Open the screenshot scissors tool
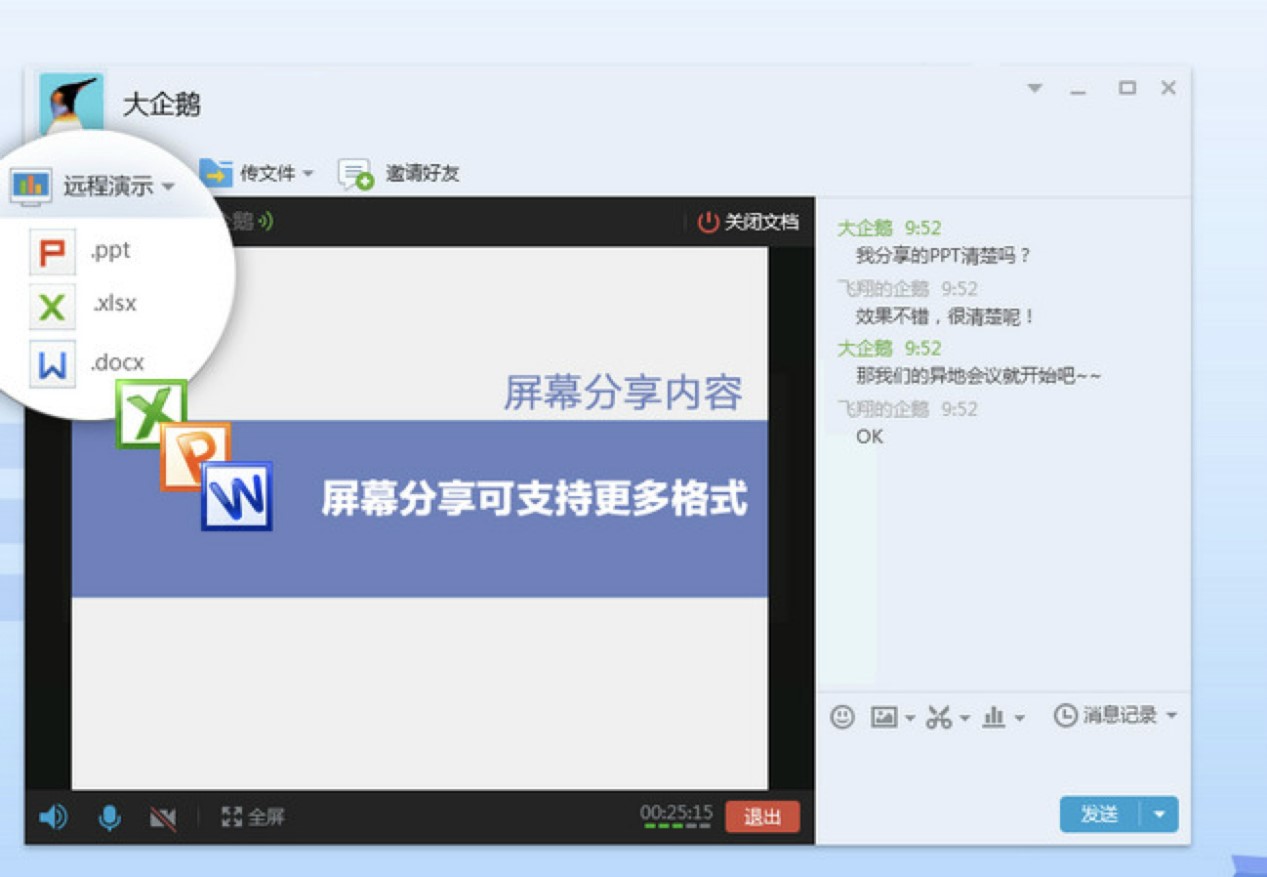The height and width of the screenshot is (877, 1267). coord(941,716)
